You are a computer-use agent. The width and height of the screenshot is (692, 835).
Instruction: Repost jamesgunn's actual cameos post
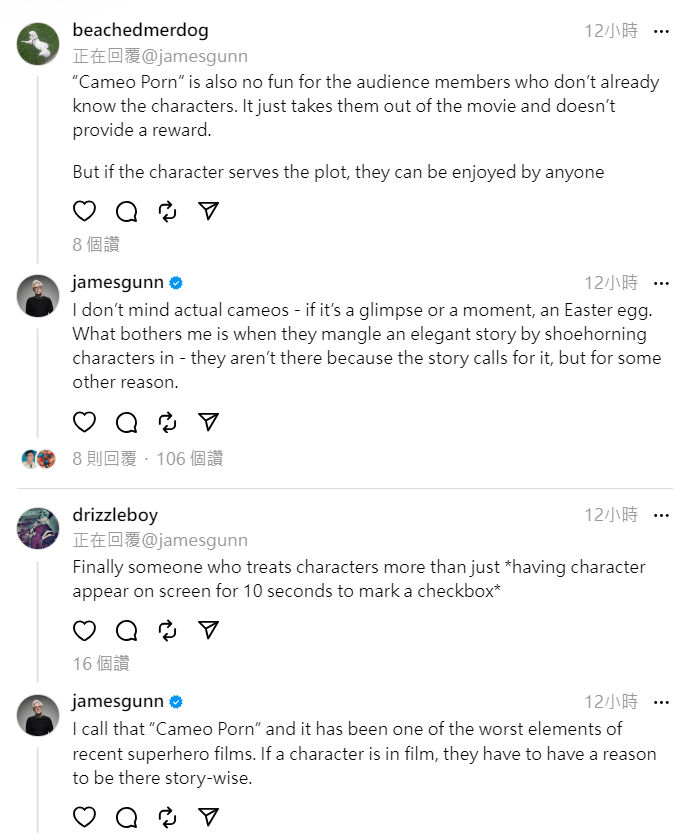167,422
